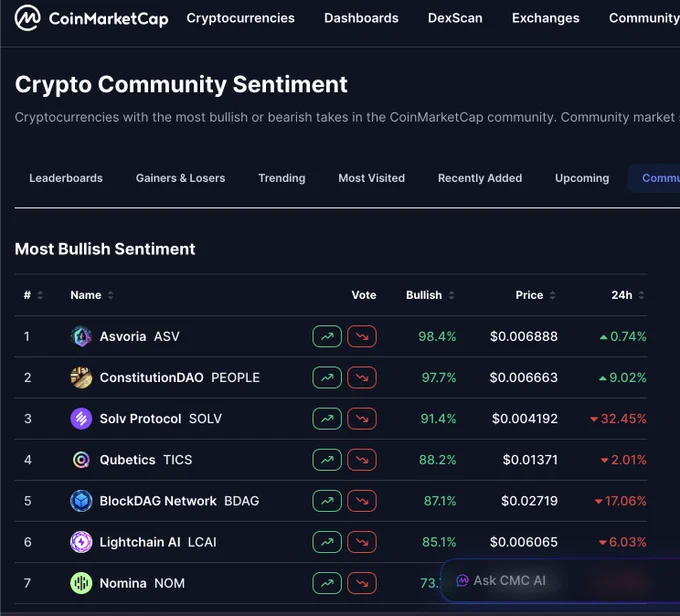Viewport: 680px width, 616px height.
Task: Vote bullish on ConstitutionDAO PEOPLE
Action: [327, 377]
